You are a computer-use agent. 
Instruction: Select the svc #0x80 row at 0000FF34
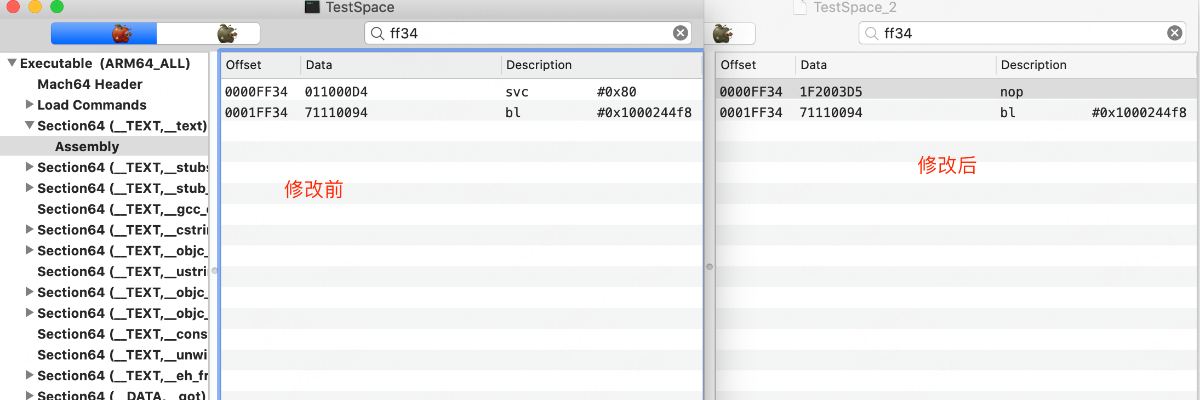click(460, 92)
